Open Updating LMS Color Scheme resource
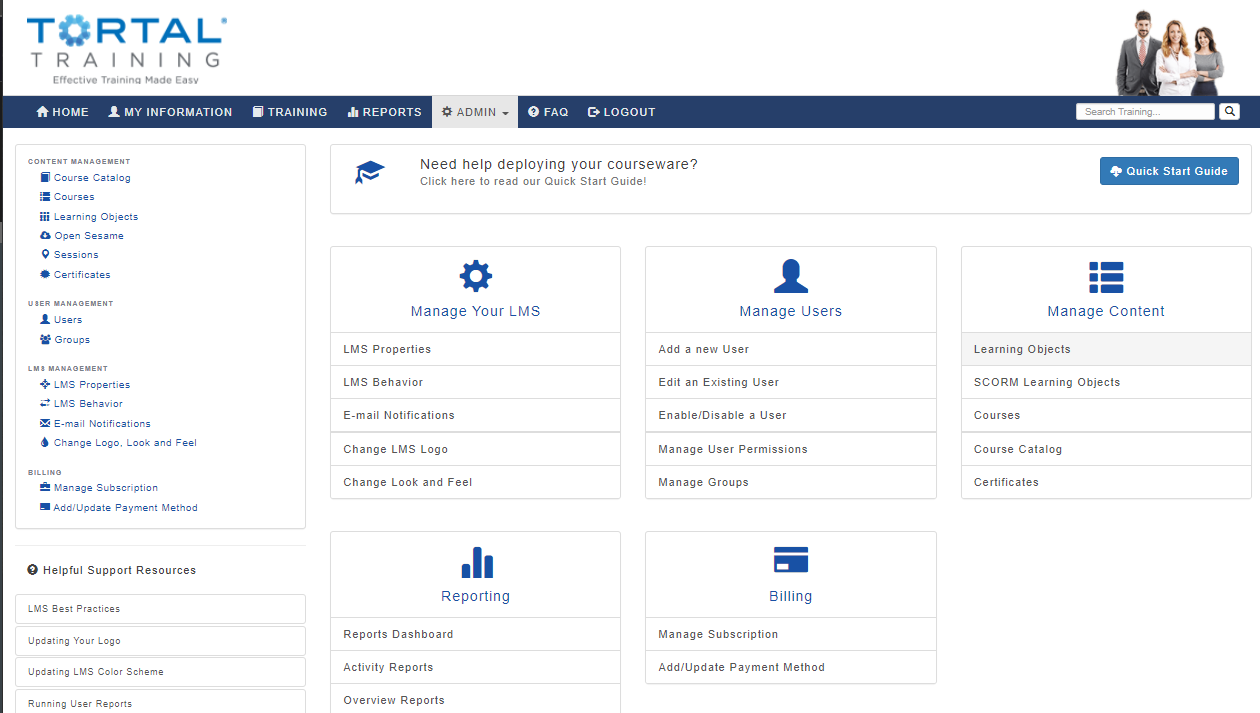1260x713 pixels. click(160, 672)
